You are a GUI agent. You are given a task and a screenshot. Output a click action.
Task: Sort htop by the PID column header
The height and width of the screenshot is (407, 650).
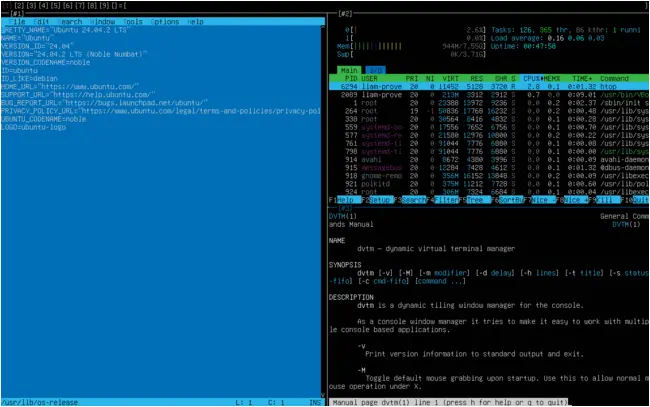[x=351, y=78]
